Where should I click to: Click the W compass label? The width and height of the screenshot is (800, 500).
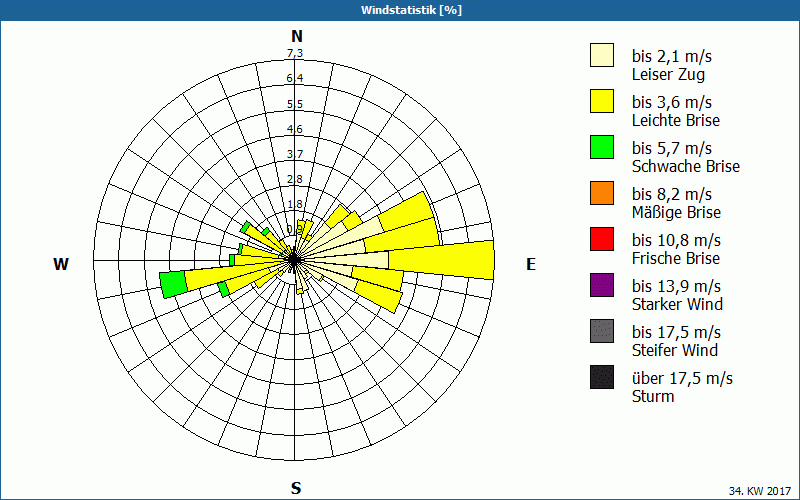point(61,264)
